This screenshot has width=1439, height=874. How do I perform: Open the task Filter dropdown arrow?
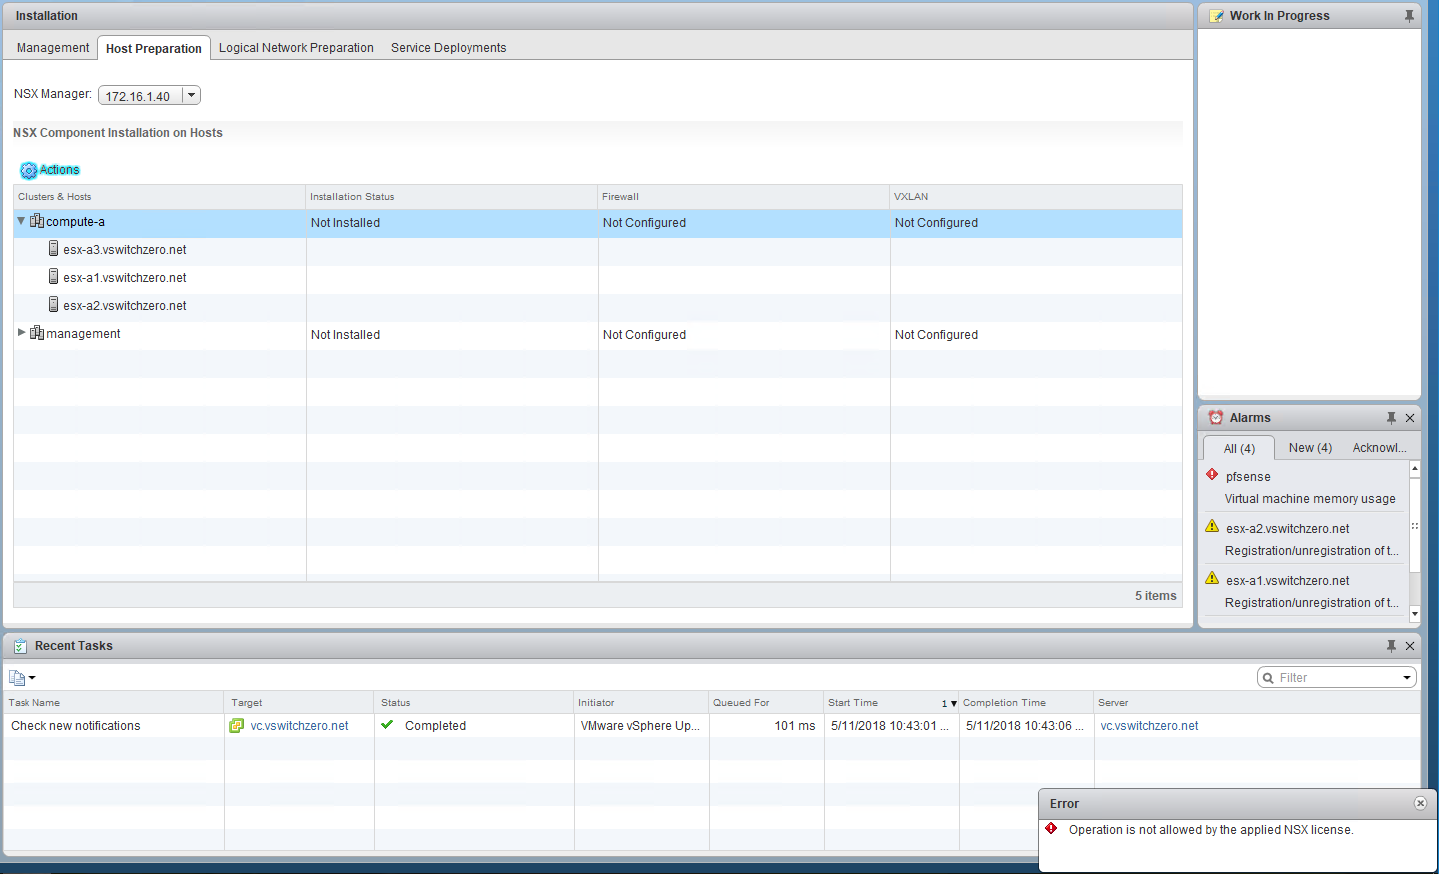(1407, 678)
